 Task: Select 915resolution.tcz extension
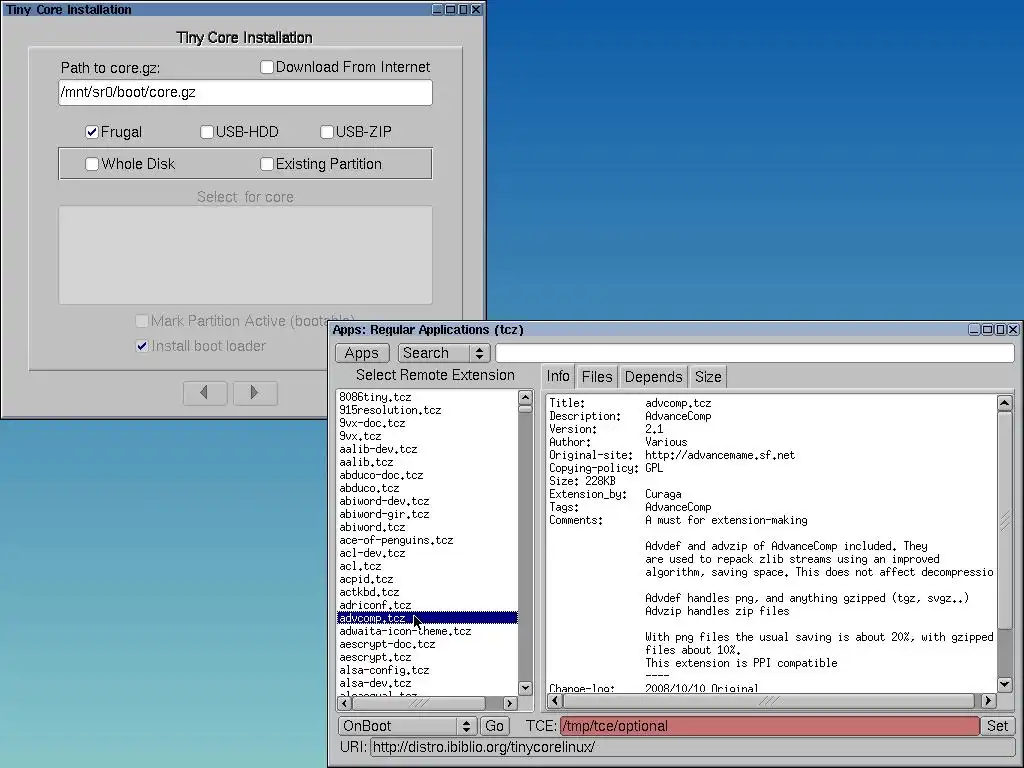tap(427, 410)
